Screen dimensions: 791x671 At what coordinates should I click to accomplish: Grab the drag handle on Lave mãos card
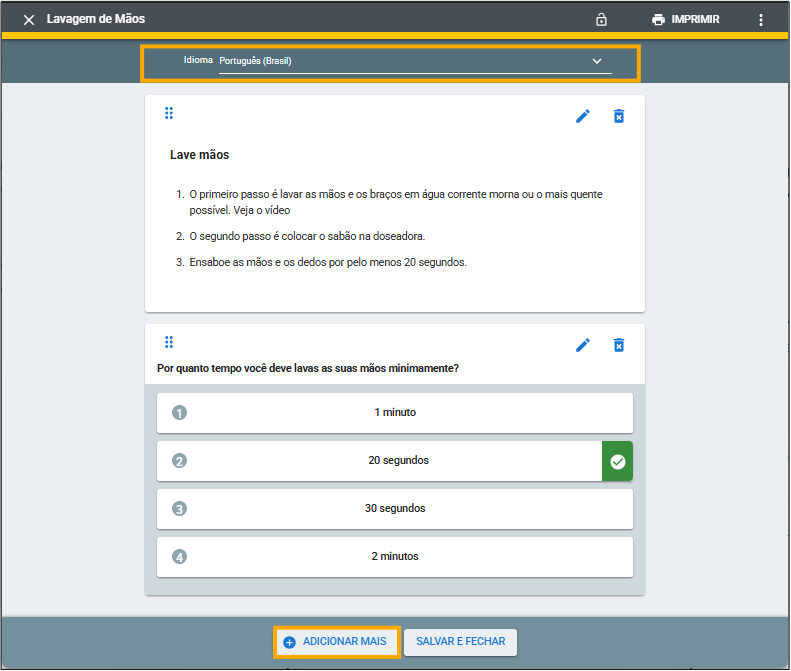click(169, 114)
